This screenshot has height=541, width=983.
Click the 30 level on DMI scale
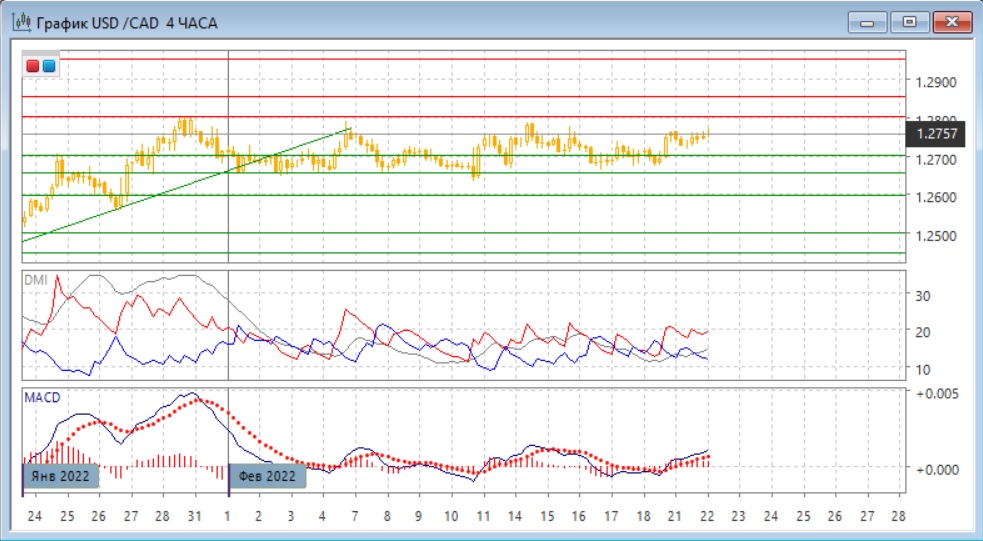pyautogui.click(x=925, y=296)
